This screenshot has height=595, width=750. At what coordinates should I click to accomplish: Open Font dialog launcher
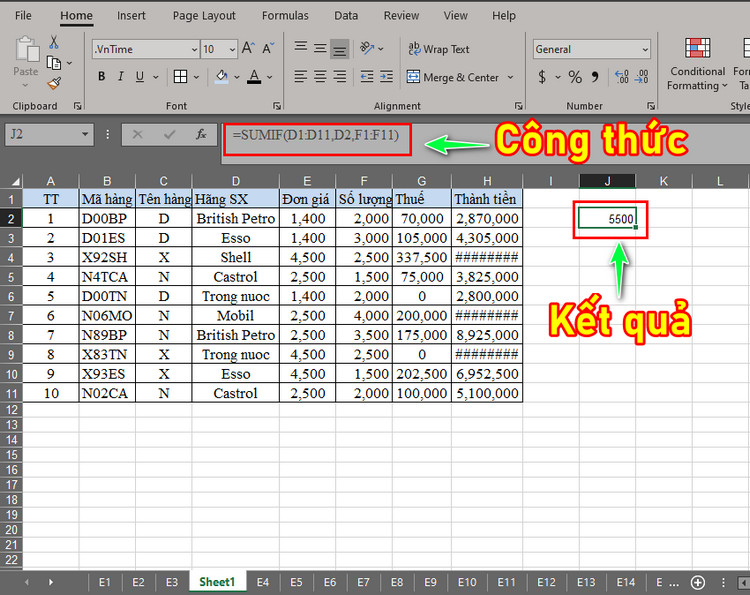(x=277, y=106)
